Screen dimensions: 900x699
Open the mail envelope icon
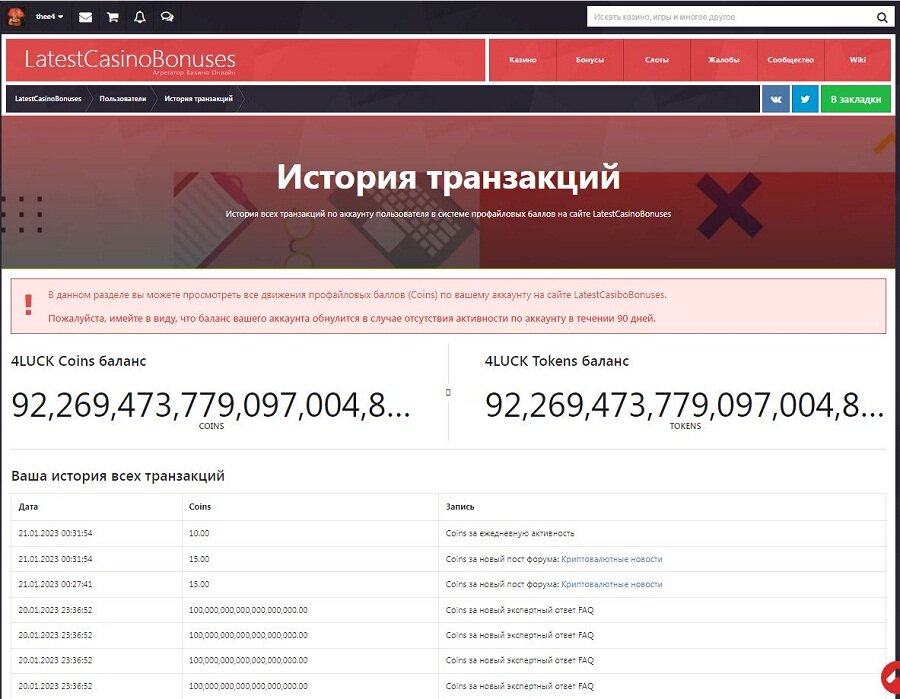coord(86,17)
